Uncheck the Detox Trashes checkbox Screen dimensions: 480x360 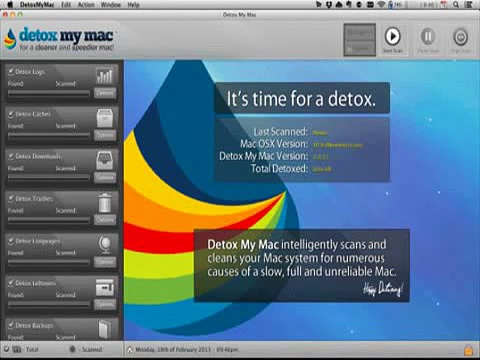tap(11, 198)
